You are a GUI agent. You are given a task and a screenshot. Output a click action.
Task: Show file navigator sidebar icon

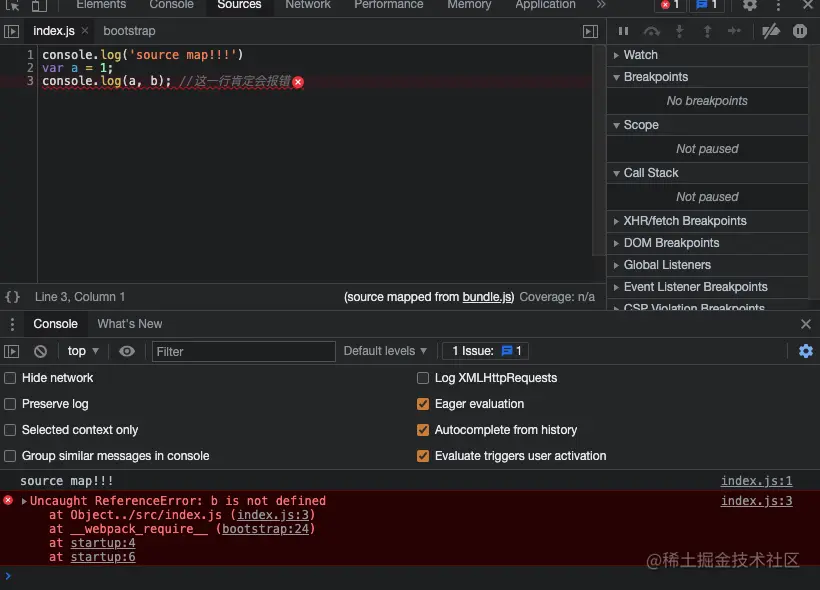point(12,31)
